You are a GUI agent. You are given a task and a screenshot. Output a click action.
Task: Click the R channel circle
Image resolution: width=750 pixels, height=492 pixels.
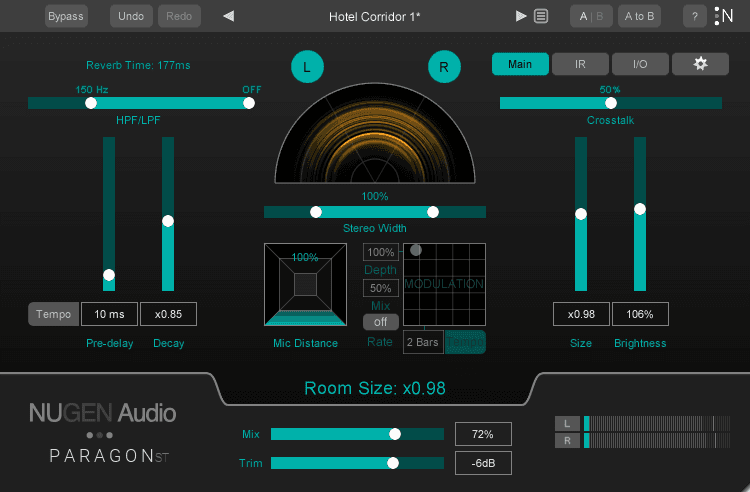point(444,67)
